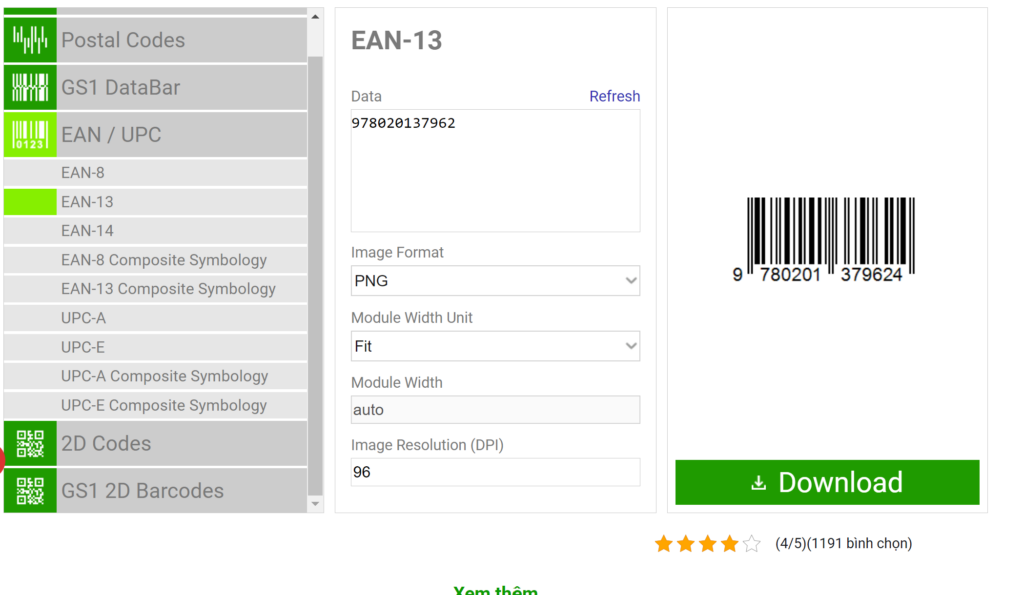Open the Image Format dropdown
Image resolution: width=1024 pixels, height=595 pixels.
(495, 281)
